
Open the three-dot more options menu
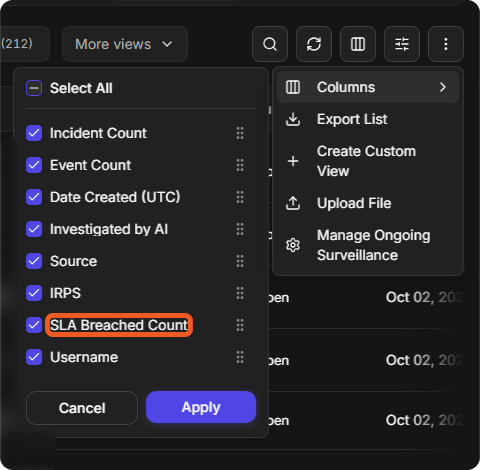coord(446,44)
